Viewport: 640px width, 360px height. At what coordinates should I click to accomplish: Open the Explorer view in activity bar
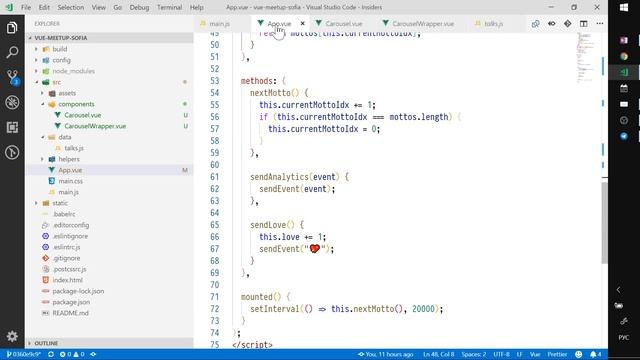pos(12,28)
